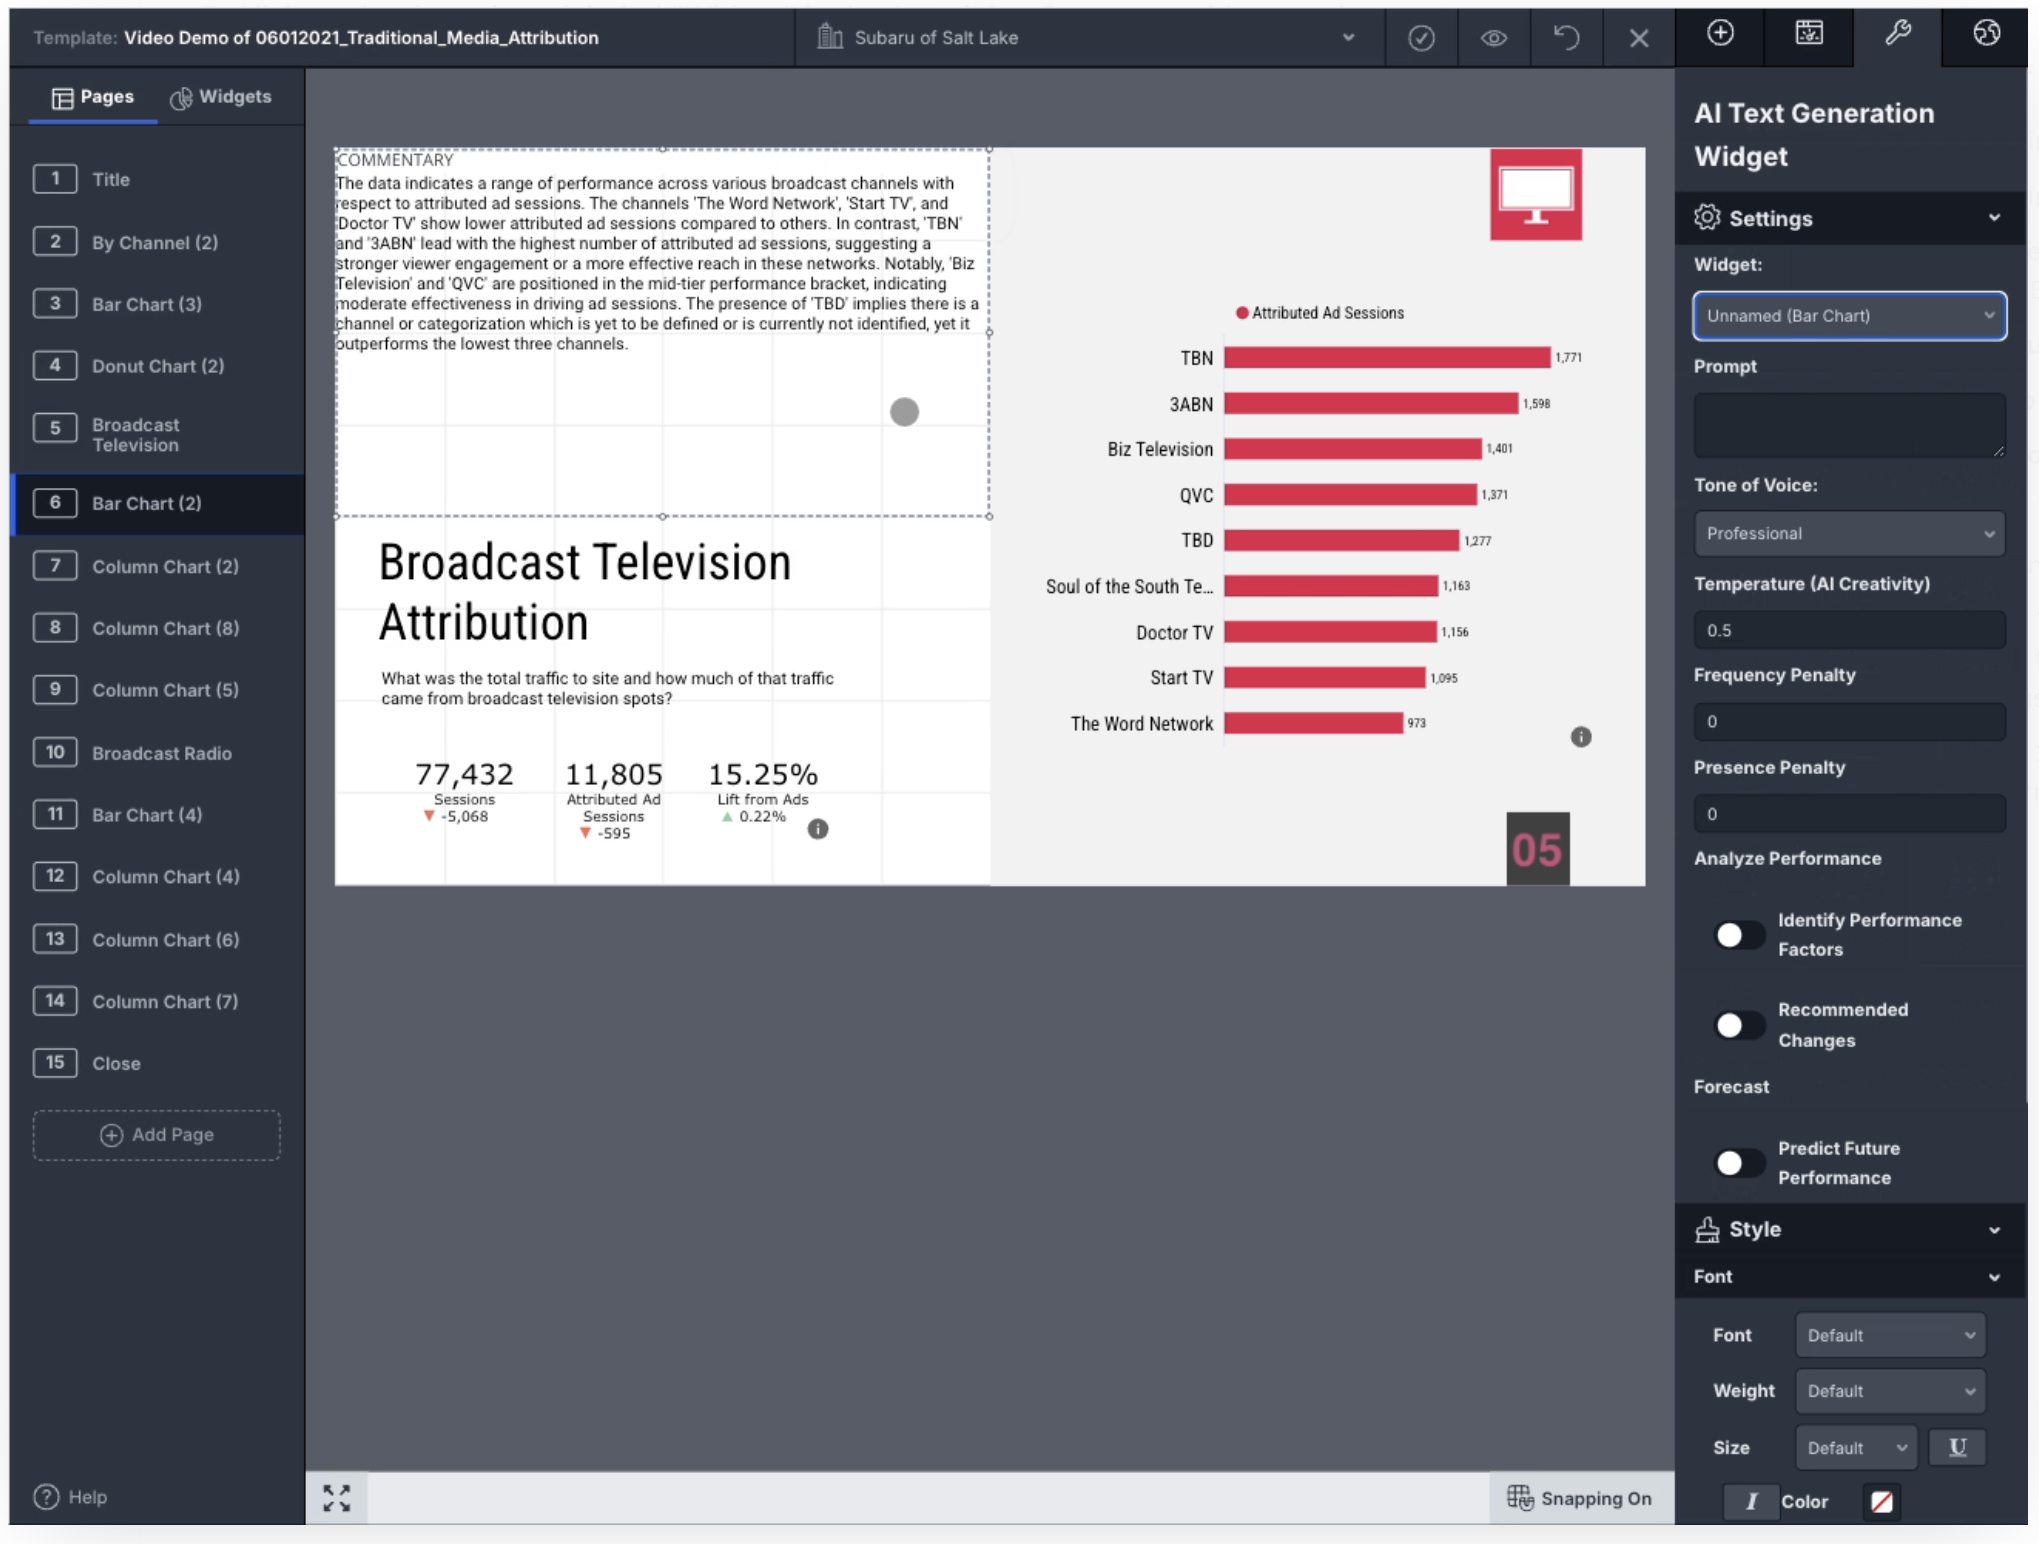Enable Identify Performance Factors

pos(1739,934)
